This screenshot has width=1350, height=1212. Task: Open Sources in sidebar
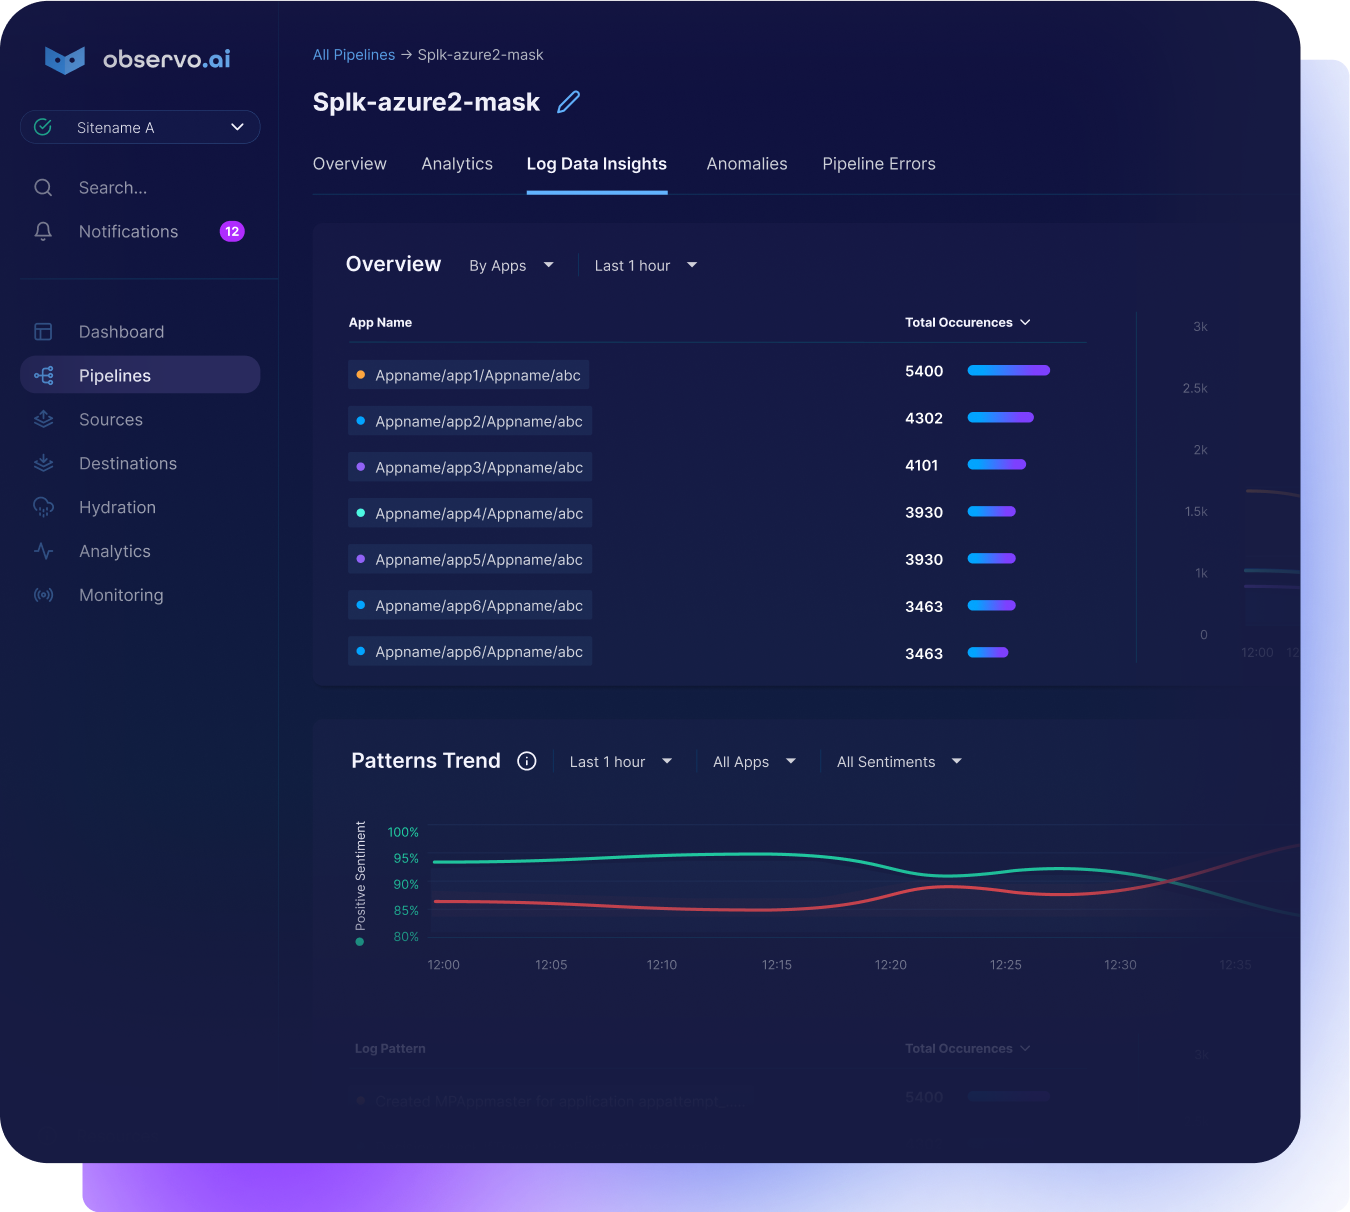pyautogui.click(x=140, y=420)
